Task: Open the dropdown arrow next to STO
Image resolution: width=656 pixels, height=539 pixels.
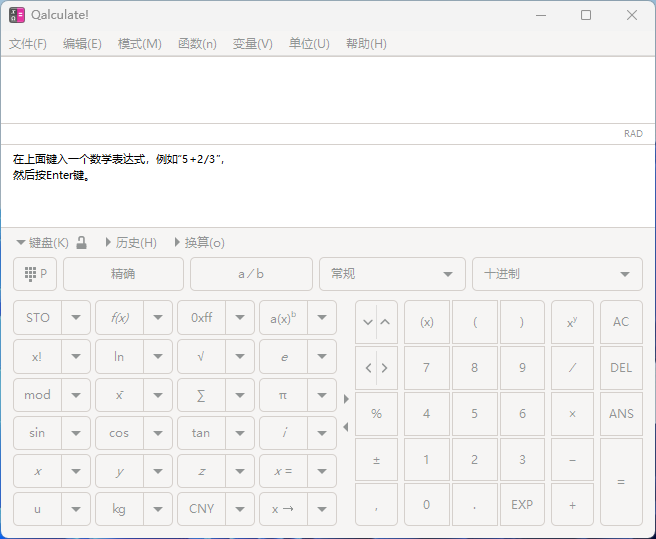Action: 76,318
